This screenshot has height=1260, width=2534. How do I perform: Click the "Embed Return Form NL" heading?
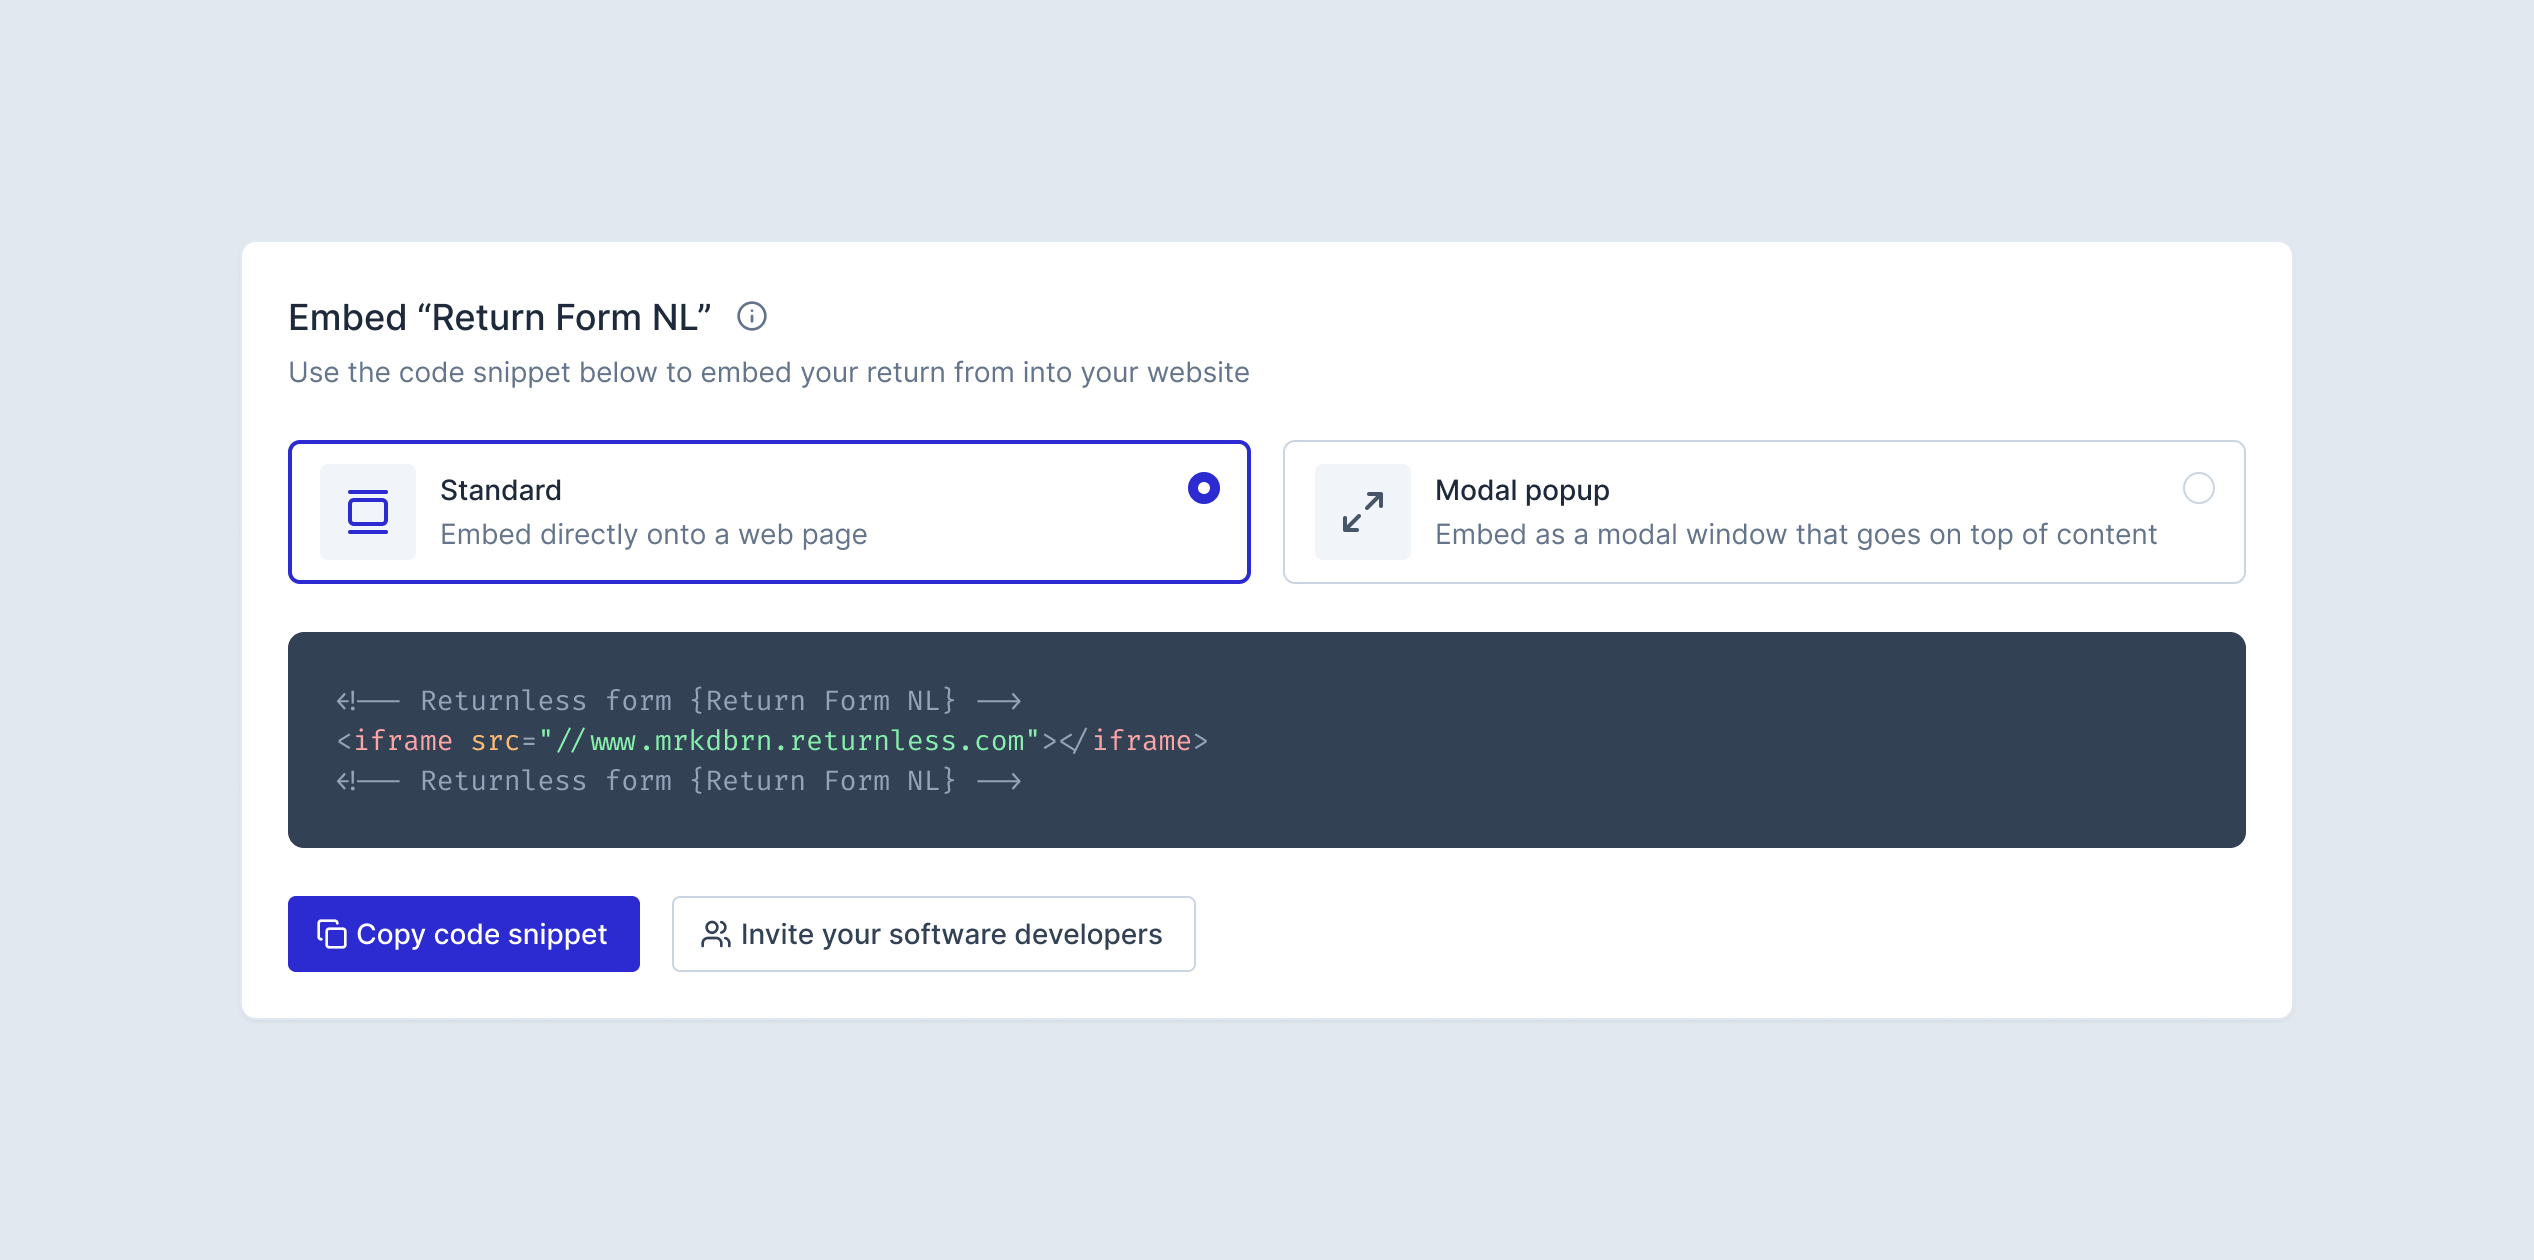tap(500, 318)
